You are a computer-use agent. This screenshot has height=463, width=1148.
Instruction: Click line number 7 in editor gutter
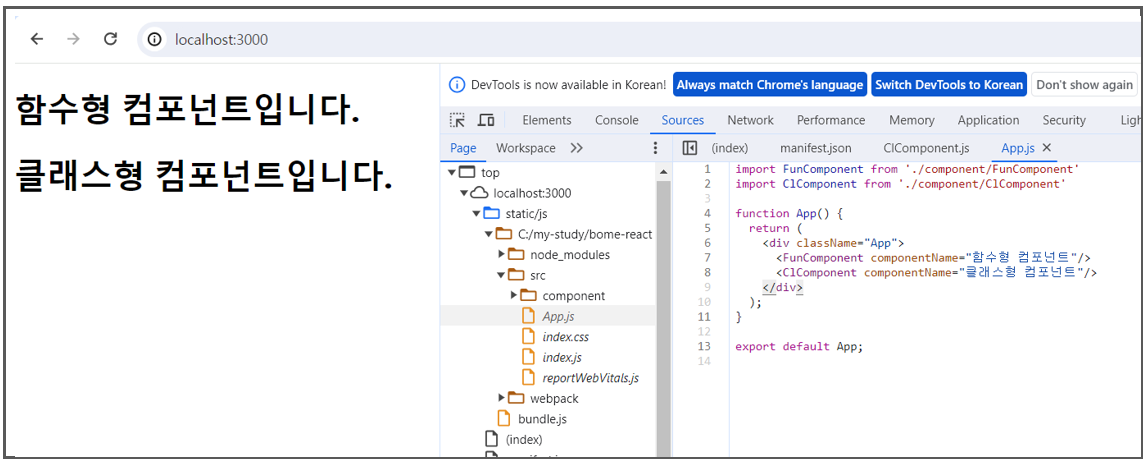[707, 257]
